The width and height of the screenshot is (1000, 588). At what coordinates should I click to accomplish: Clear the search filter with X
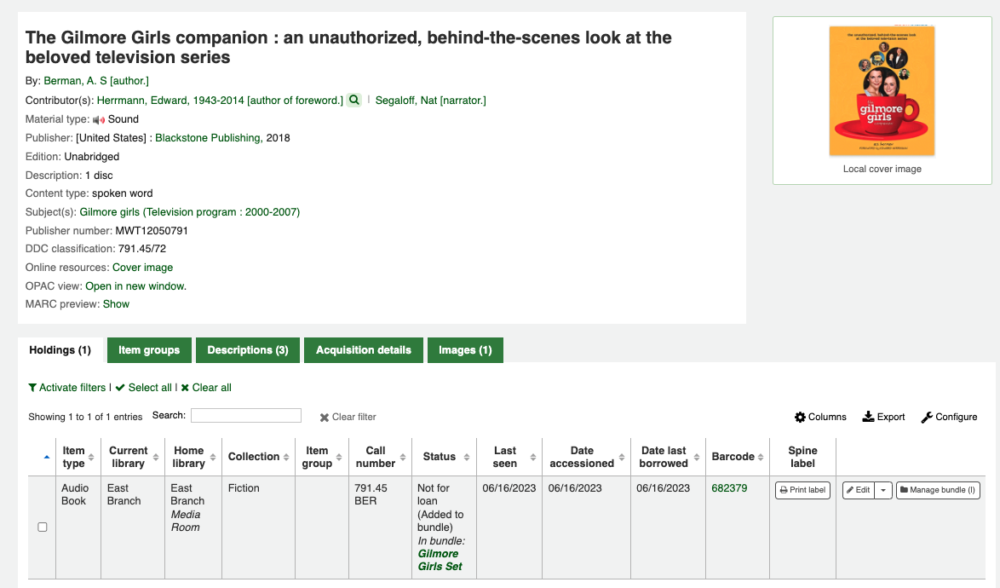[348, 417]
